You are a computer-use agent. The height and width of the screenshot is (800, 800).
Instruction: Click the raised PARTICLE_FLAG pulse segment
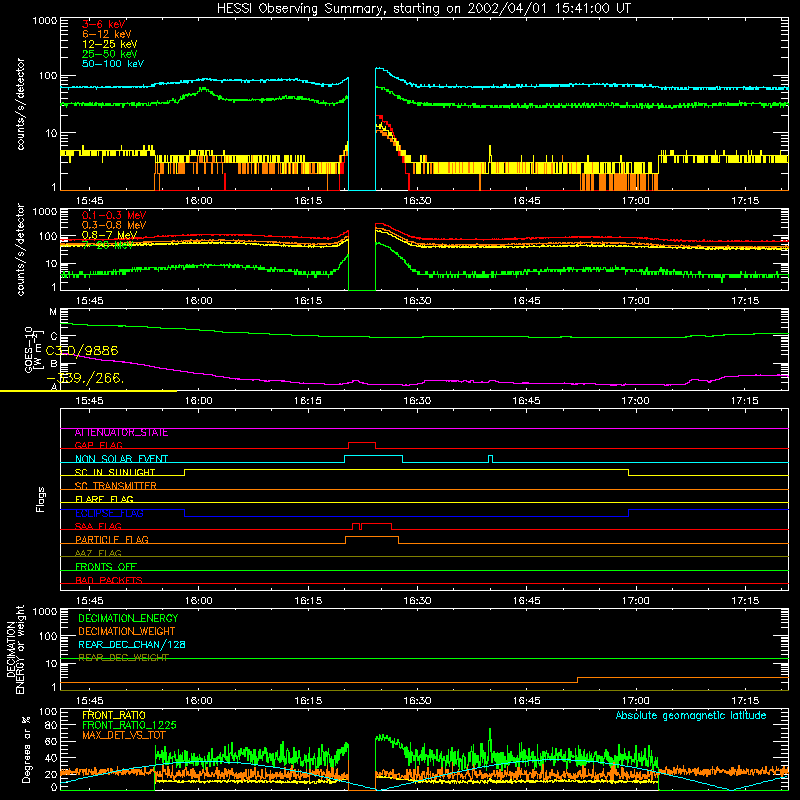coord(372,537)
